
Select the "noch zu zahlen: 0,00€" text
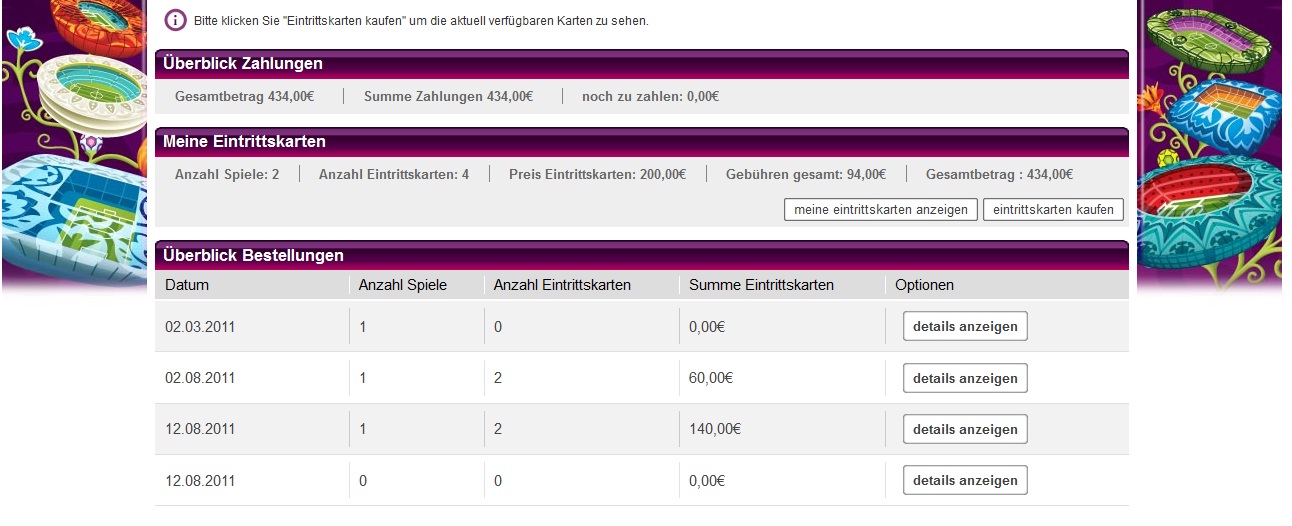[650, 97]
